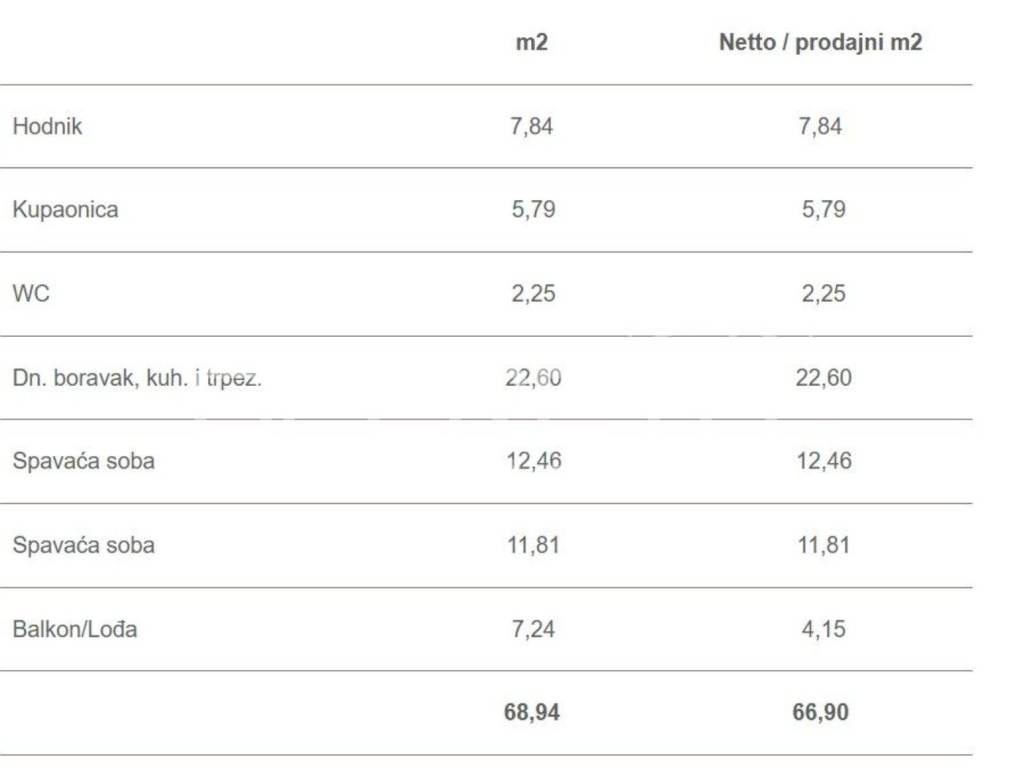
Task: Select the 7,84 value in m2 column
Action: click(531, 126)
